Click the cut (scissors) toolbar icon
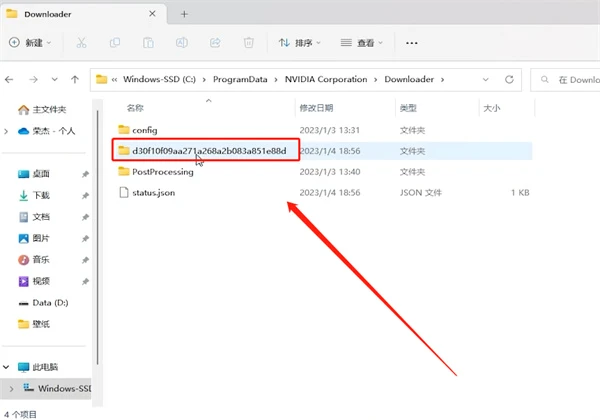Viewport: 600px width, 420px height. click(82, 43)
